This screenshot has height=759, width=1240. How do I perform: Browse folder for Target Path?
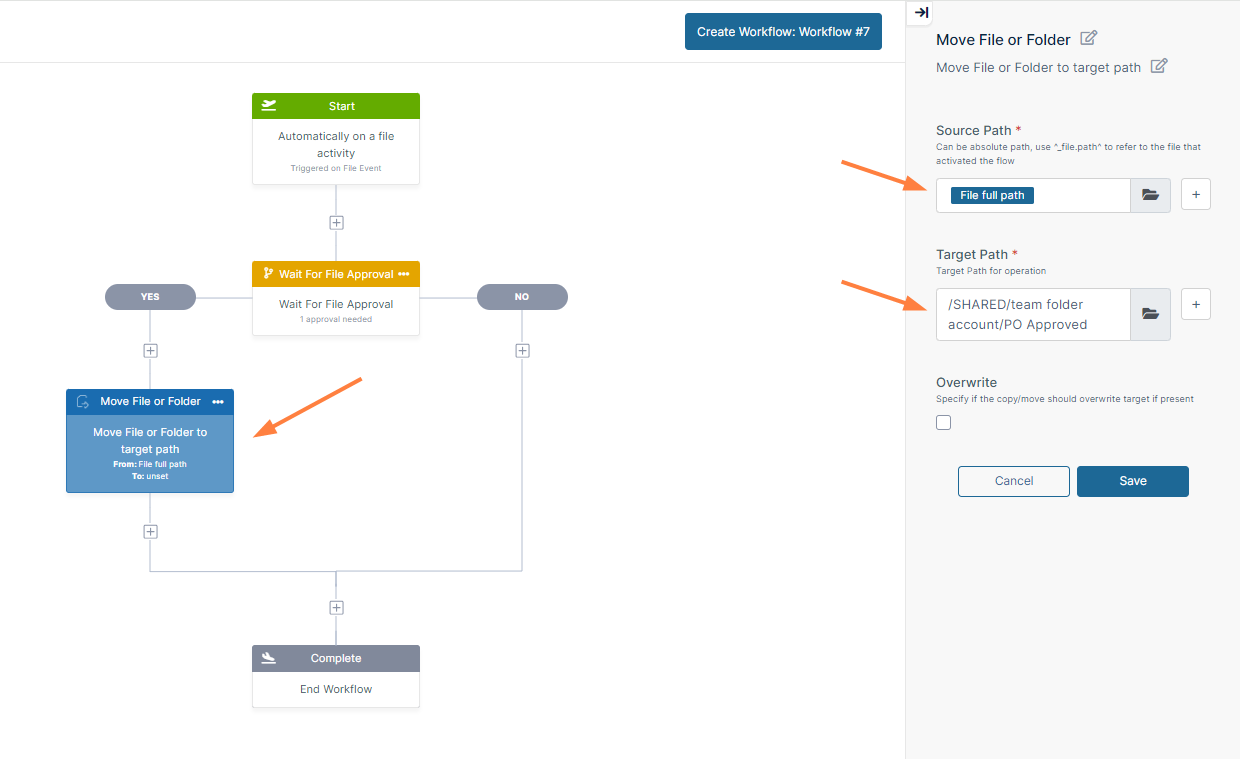click(1150, 314)
